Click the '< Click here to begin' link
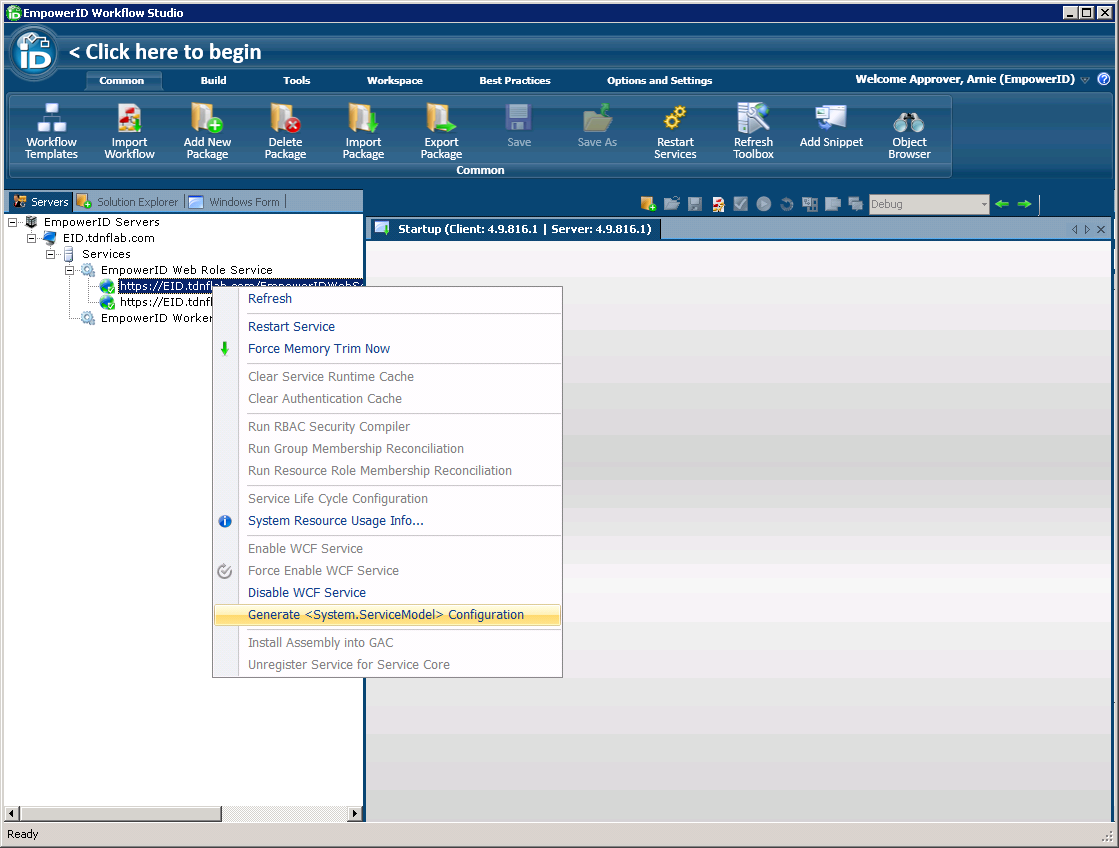Viewport: 1119px width, 848px height. click(165, 52)
